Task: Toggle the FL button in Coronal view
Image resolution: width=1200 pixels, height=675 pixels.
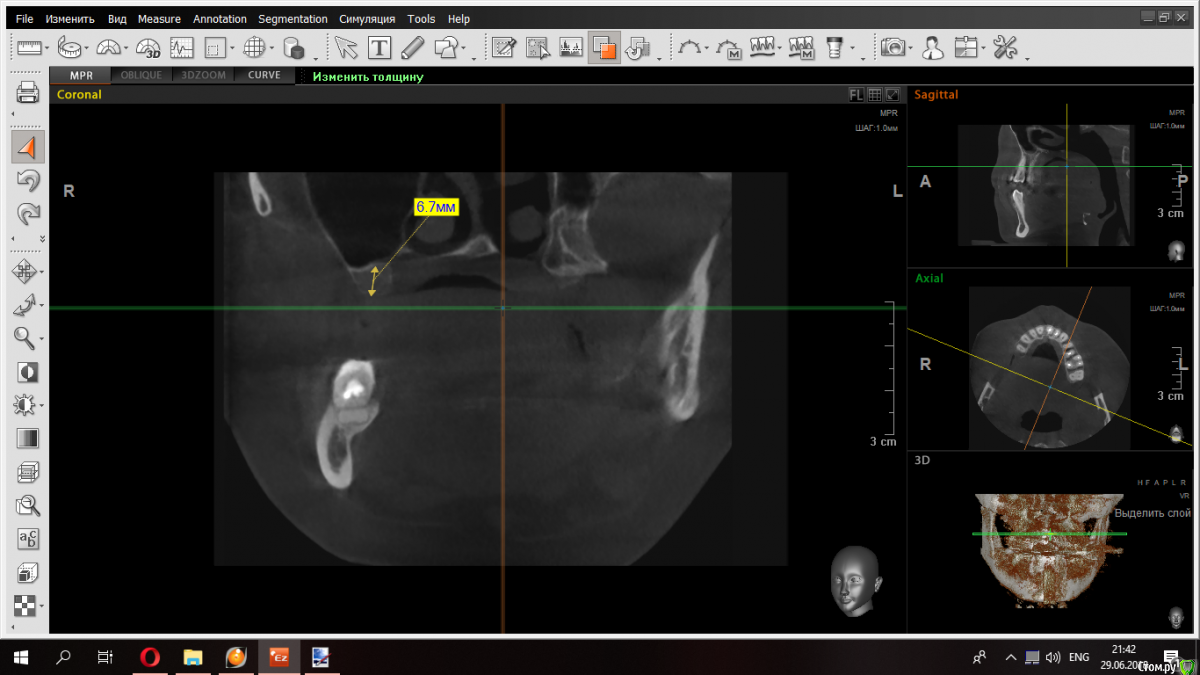Action: coord(856,95)
